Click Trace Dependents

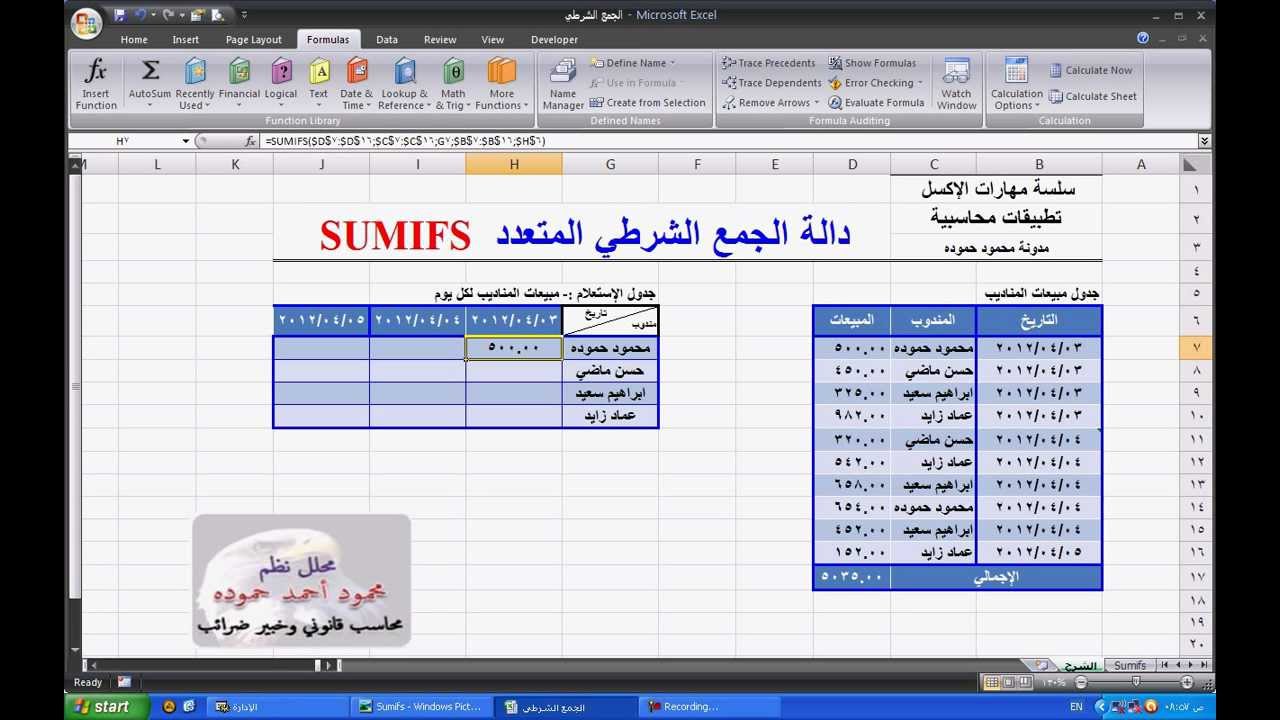(771, 83)
